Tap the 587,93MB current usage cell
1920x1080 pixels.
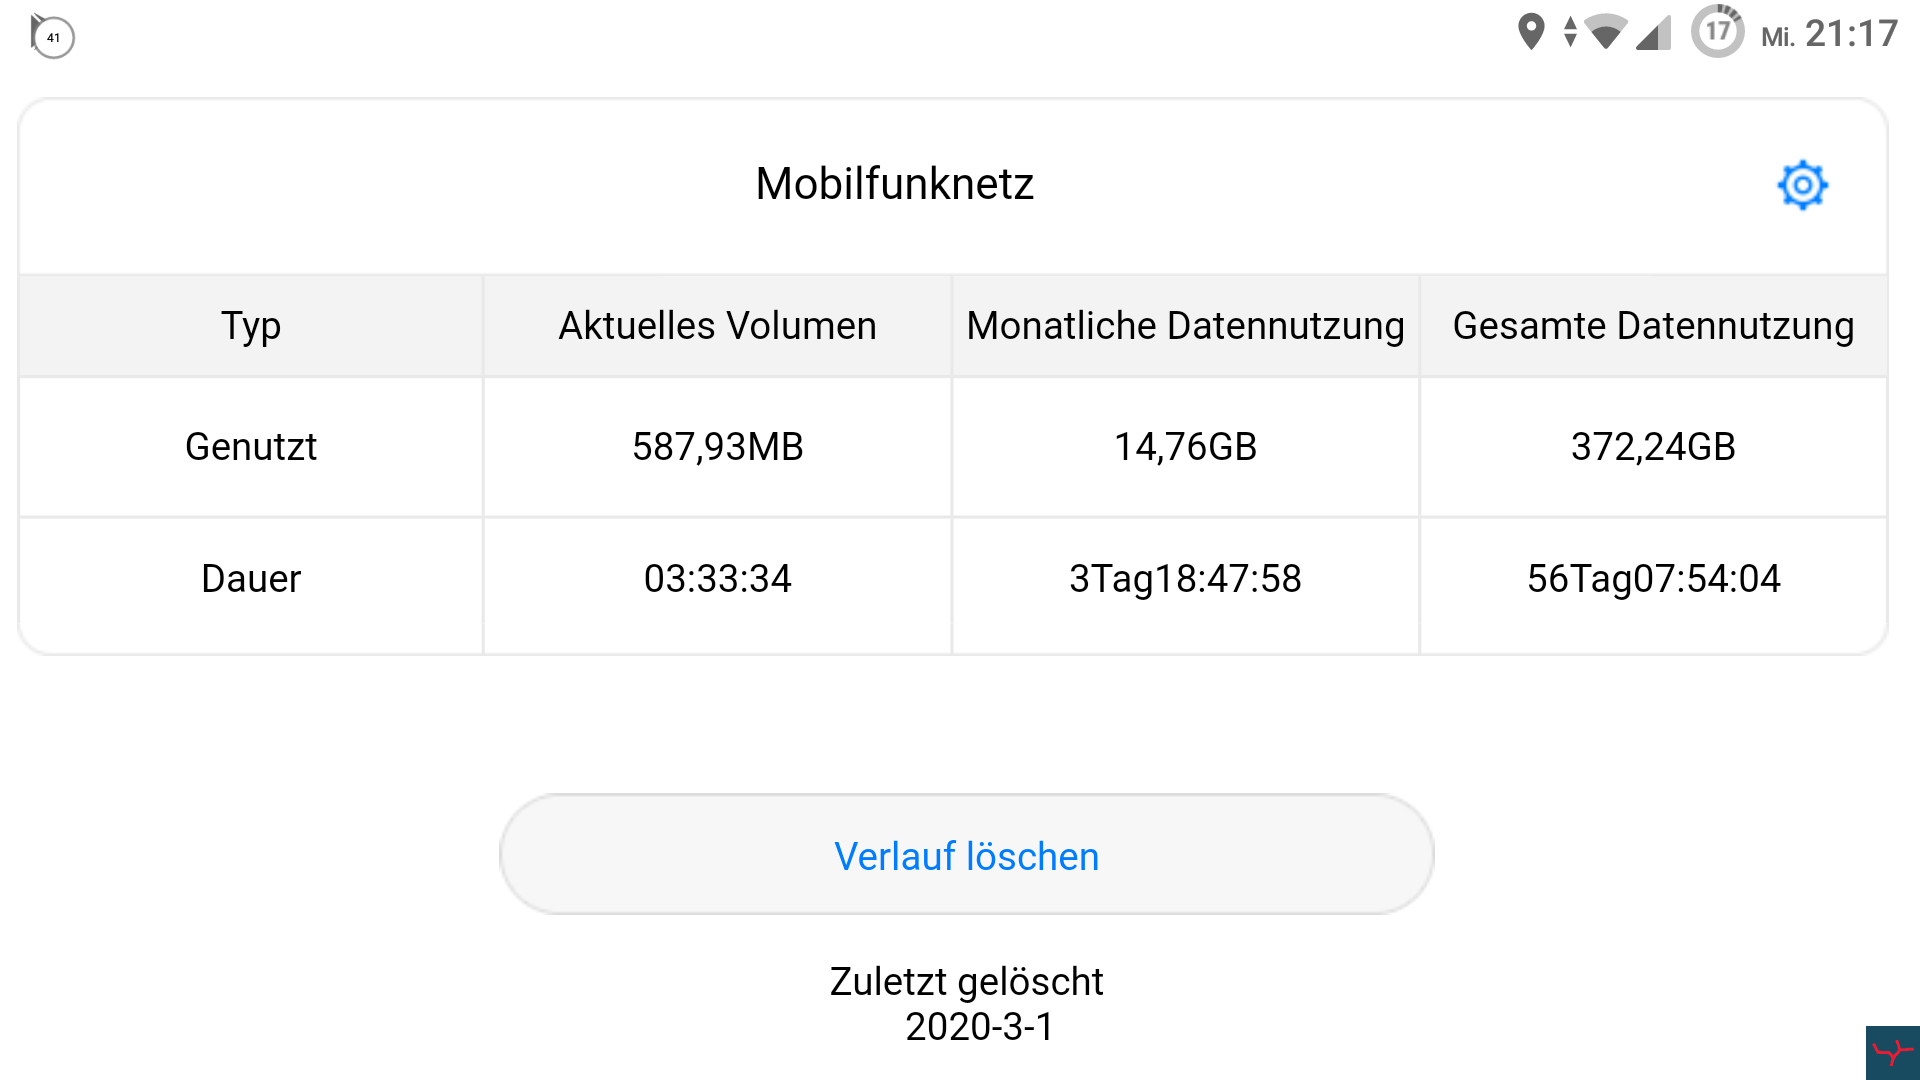coord(717,447)
